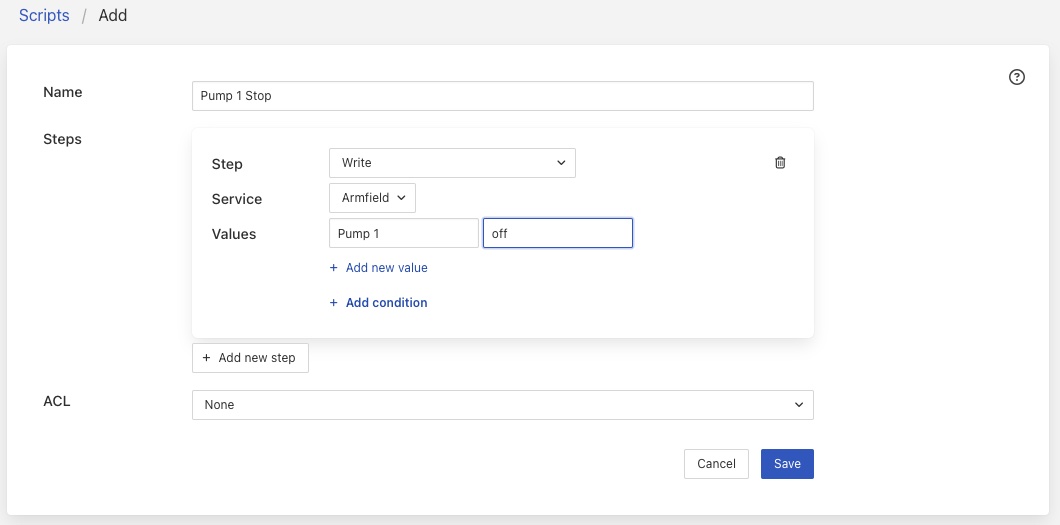The image size is (1060, 525).
Task: Delete the step using the trash icon
Action: (x=780, y=163)
